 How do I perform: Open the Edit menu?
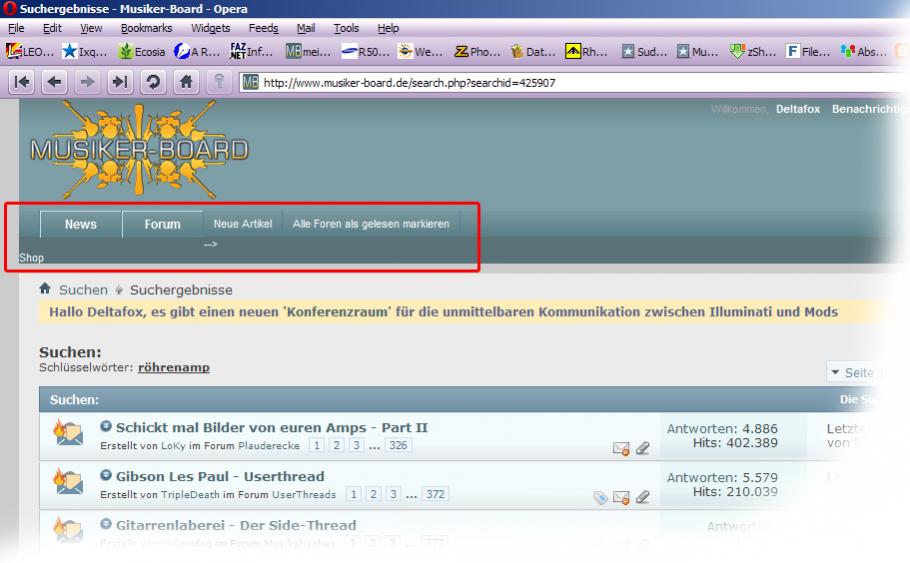click(52, 28)
